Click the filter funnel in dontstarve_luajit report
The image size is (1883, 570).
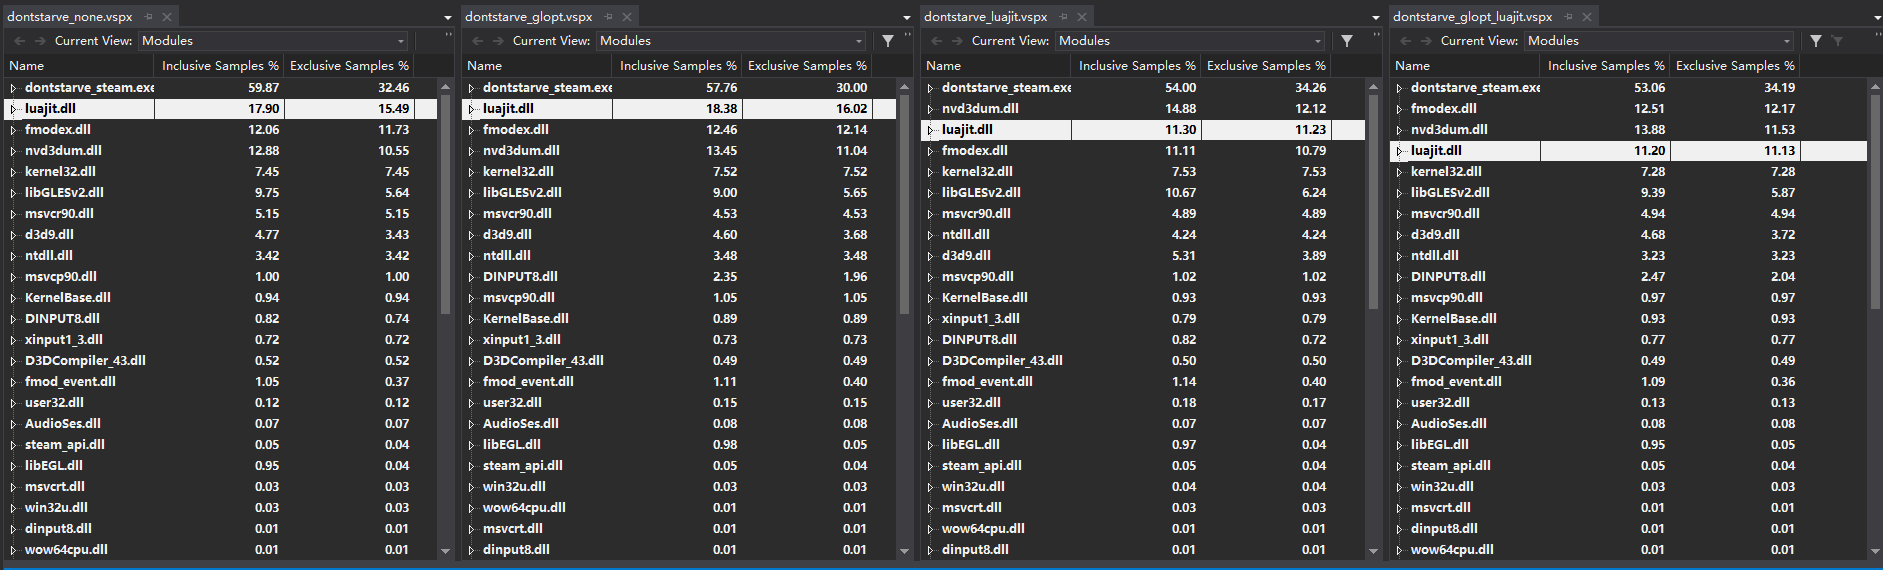click(1347, 41)
